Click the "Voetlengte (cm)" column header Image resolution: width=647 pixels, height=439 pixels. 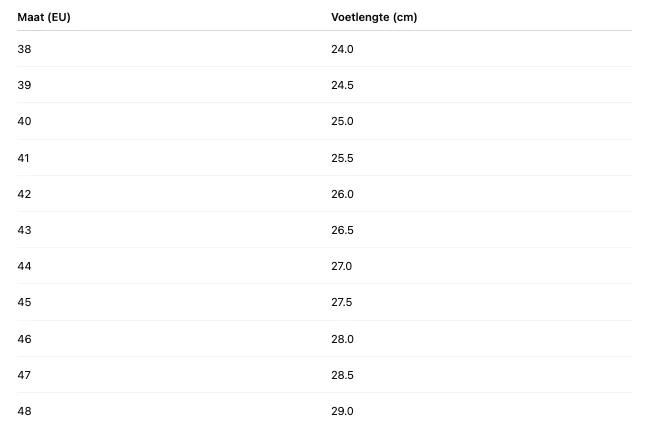pyautogui.click(x=374, y=18)
